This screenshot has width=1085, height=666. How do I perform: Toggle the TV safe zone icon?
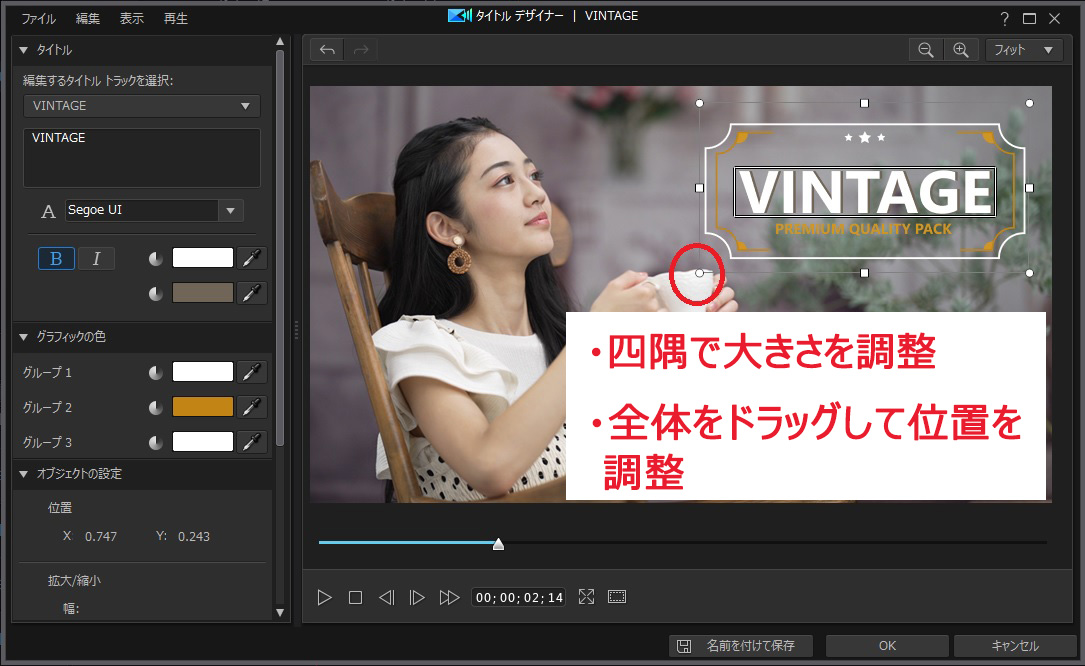pos(617,597)
